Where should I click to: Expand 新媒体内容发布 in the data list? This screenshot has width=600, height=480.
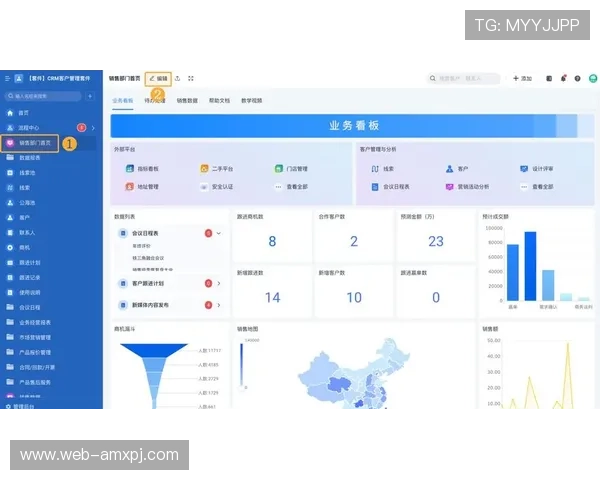219,305
